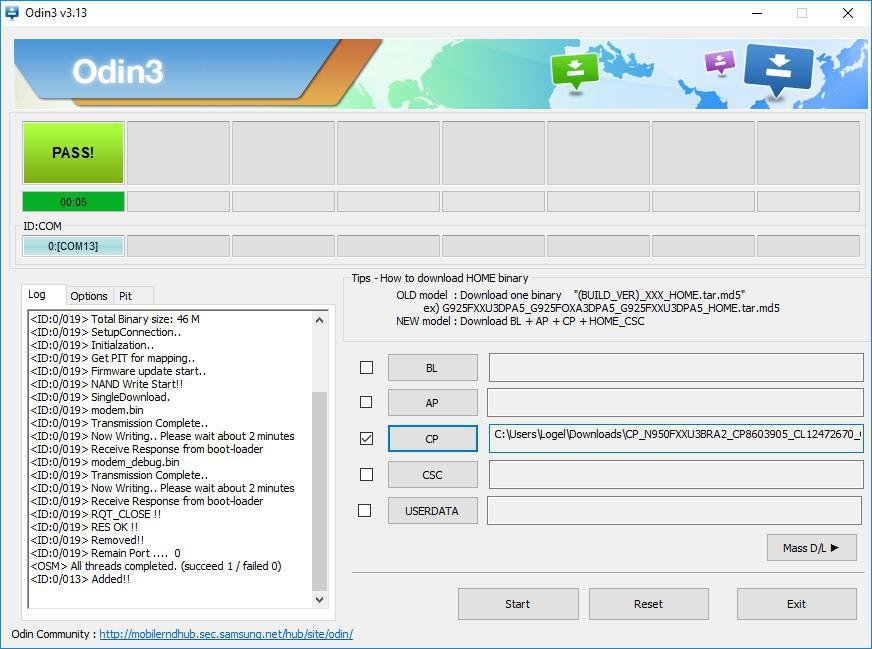Image resolution: width=872 pixels, height=649 pixels.
Task: Click the CP file path field
Action: (676, 438)
